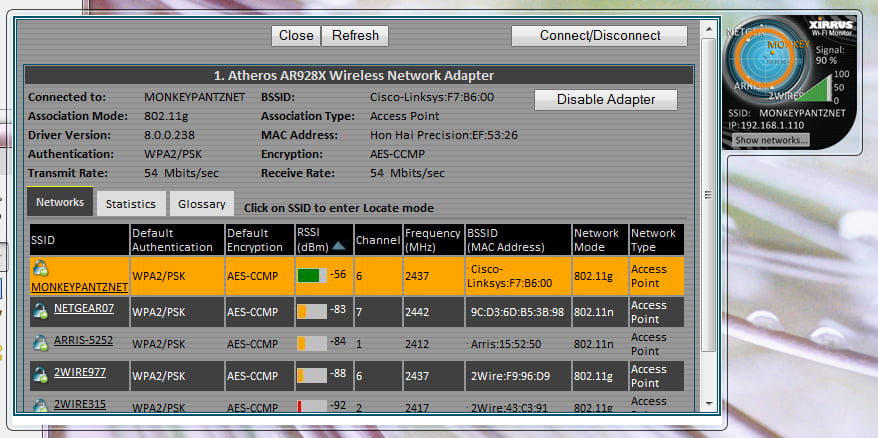The height and width of the screenshot is (438, 878).
Task: Click the -88 signal strength bar
Action: pyautogui.click(x=312, y=375)
